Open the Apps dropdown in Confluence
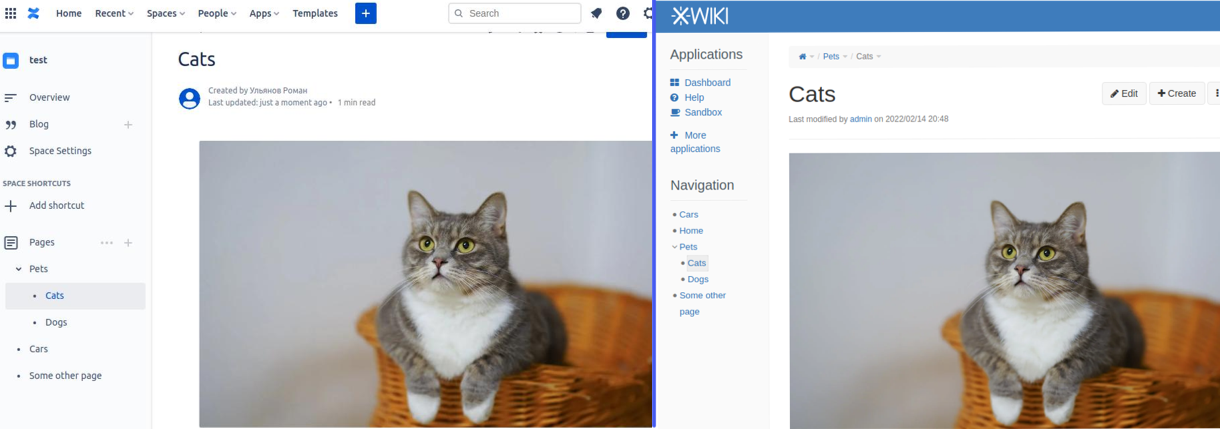This screenshot has height=429, width=1220. pos(265,13)
